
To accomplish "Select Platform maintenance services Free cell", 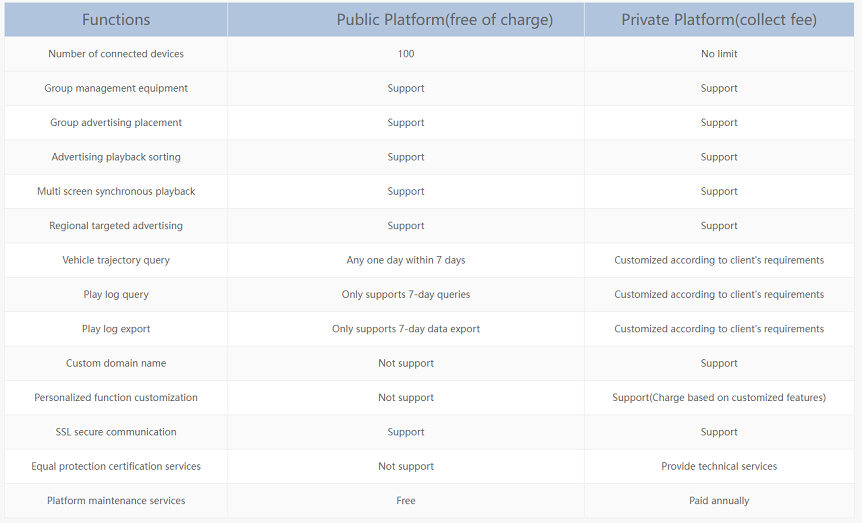I will (x=406, y=501).
